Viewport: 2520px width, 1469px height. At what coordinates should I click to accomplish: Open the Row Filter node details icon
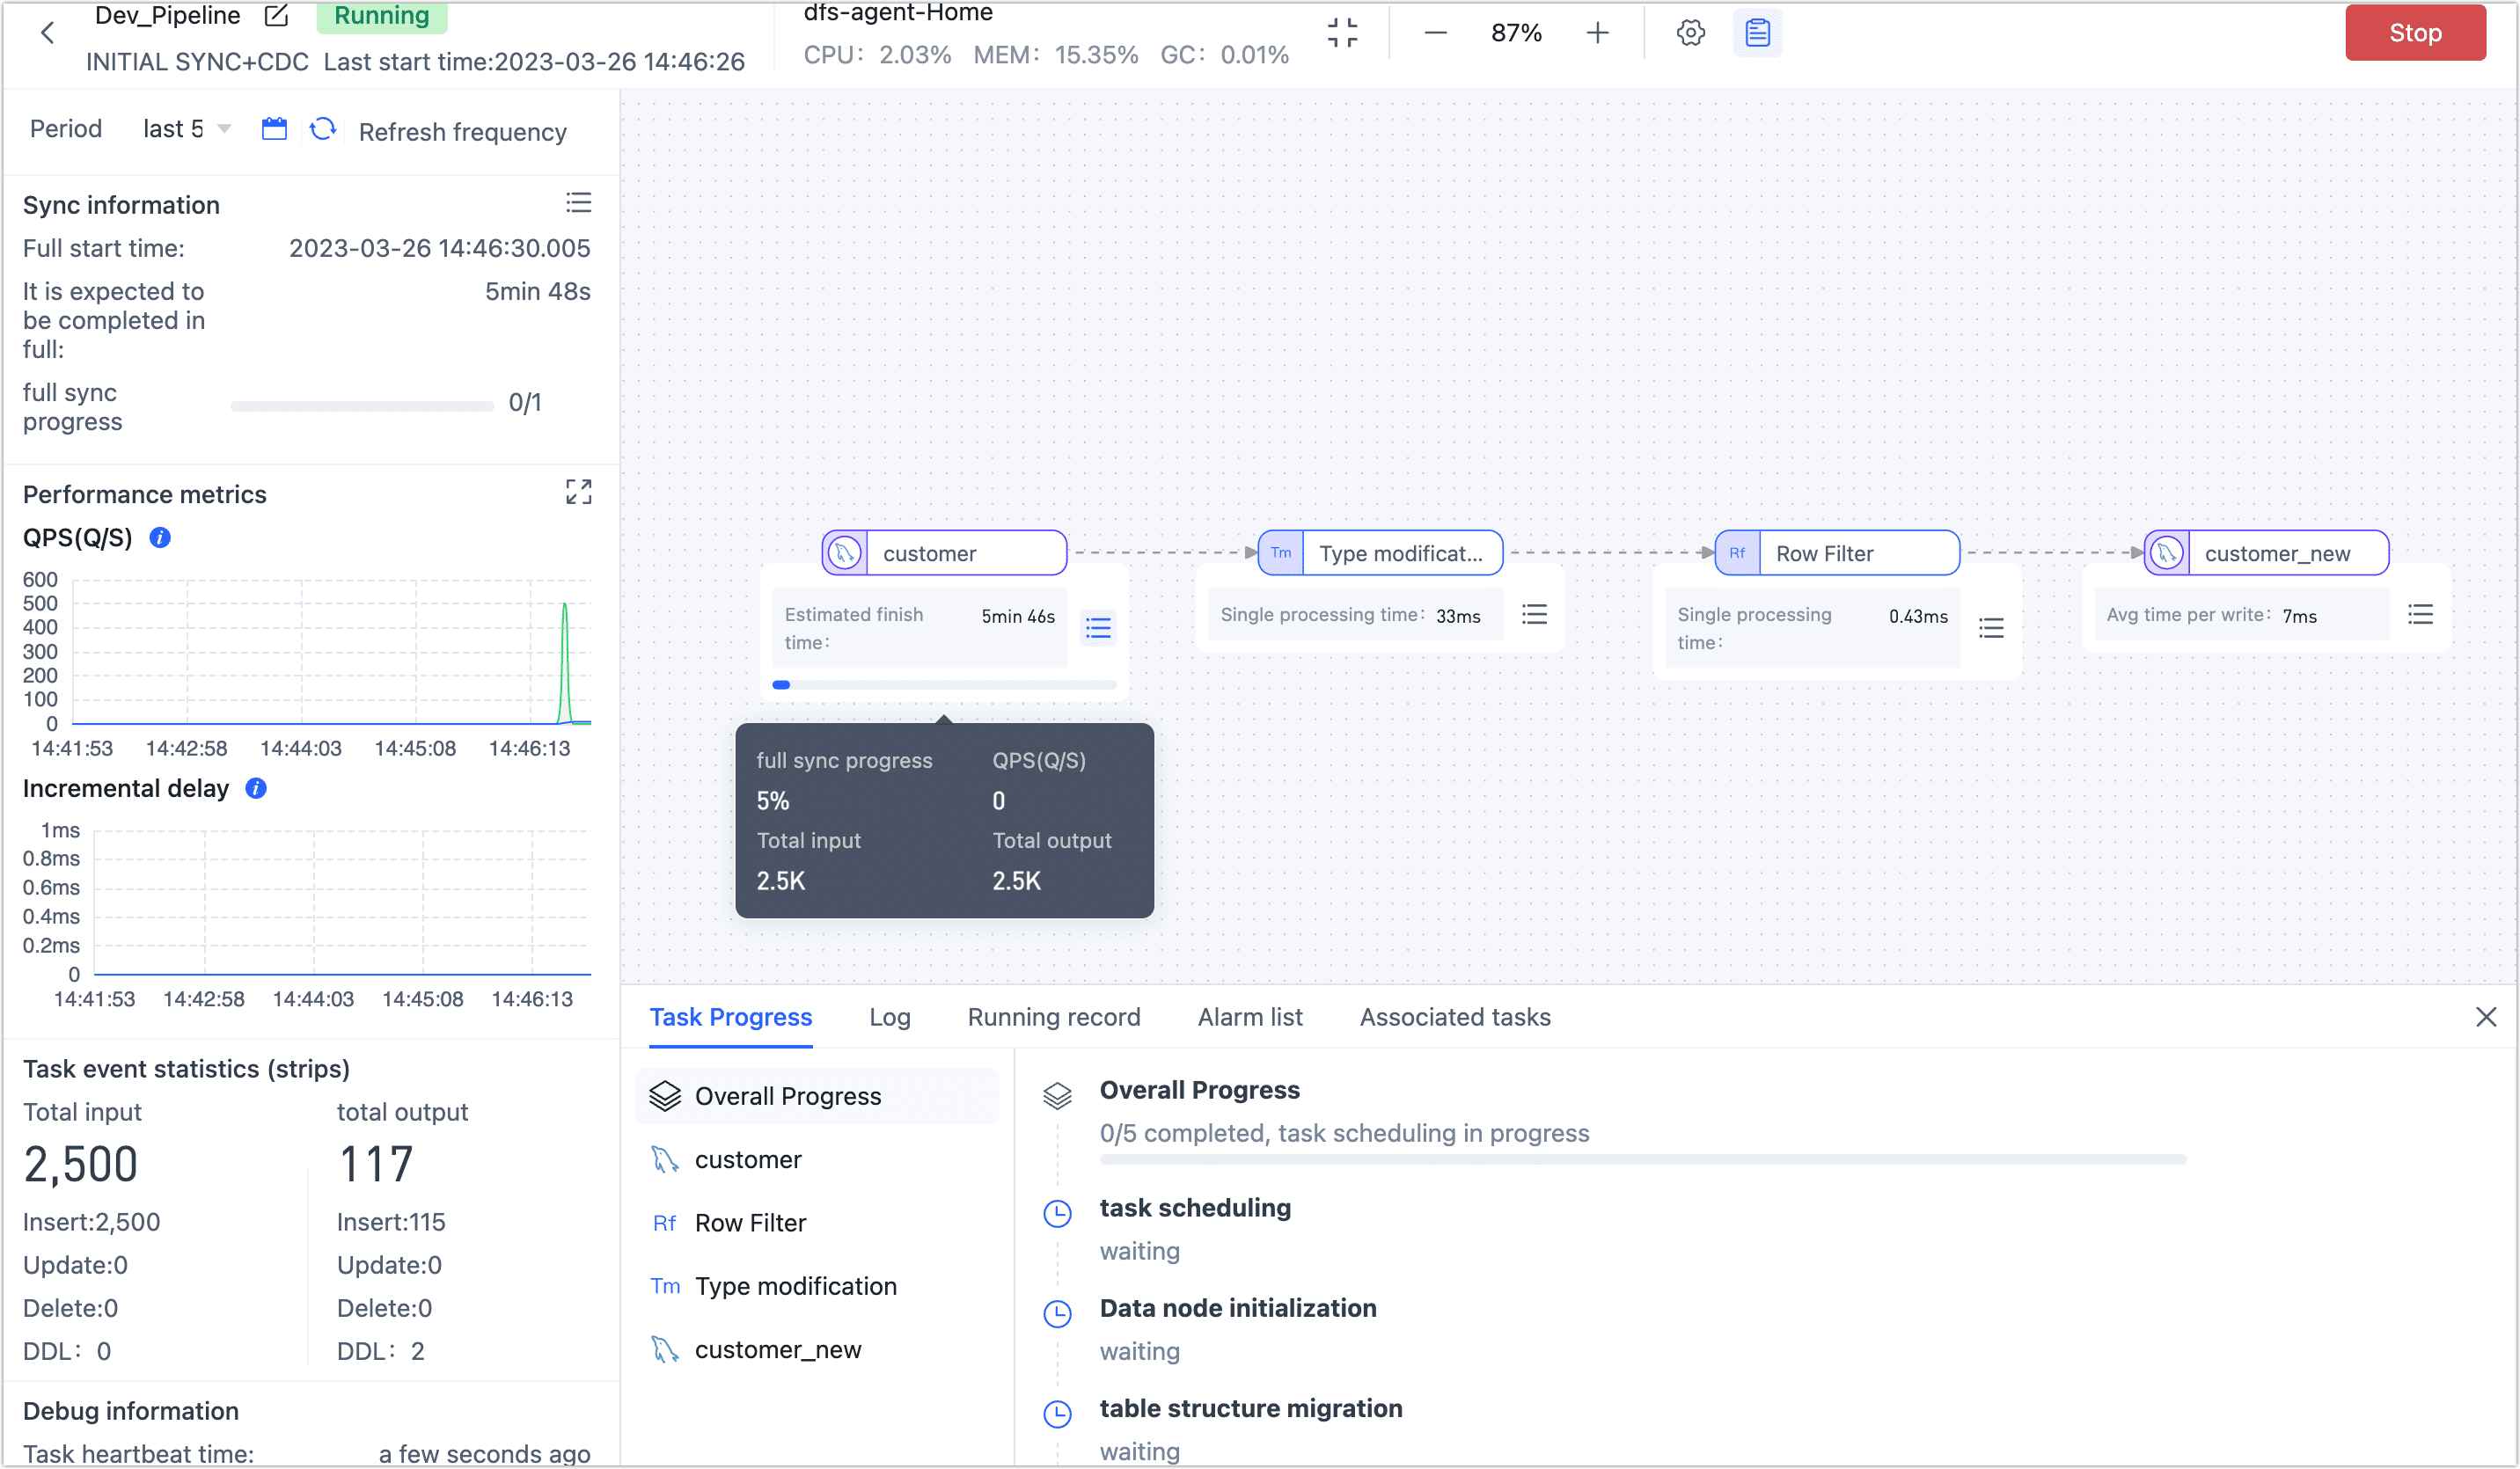click(x=1991, y=628)
